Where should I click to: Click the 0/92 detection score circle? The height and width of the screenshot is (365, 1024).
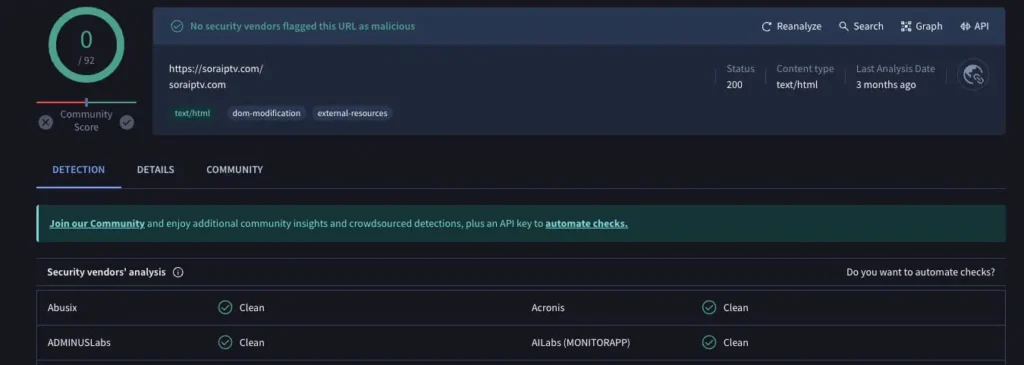click(86, 45)
